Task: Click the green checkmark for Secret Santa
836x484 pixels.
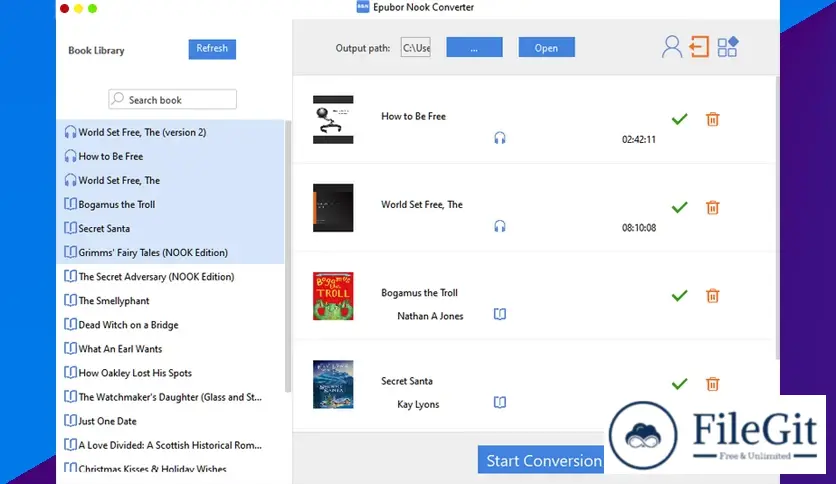Action: tap(679, 384)
